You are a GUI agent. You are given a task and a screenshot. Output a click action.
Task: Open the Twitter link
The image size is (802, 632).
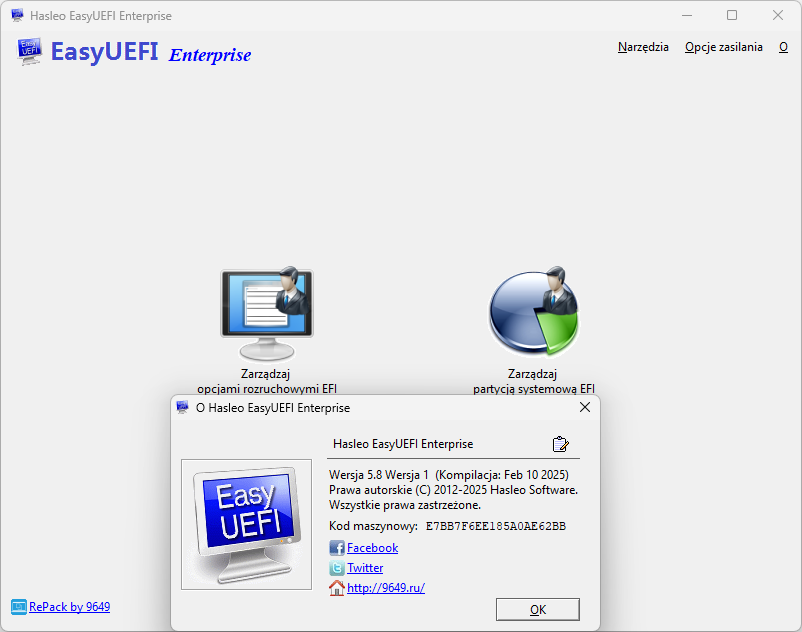point(365,568)
